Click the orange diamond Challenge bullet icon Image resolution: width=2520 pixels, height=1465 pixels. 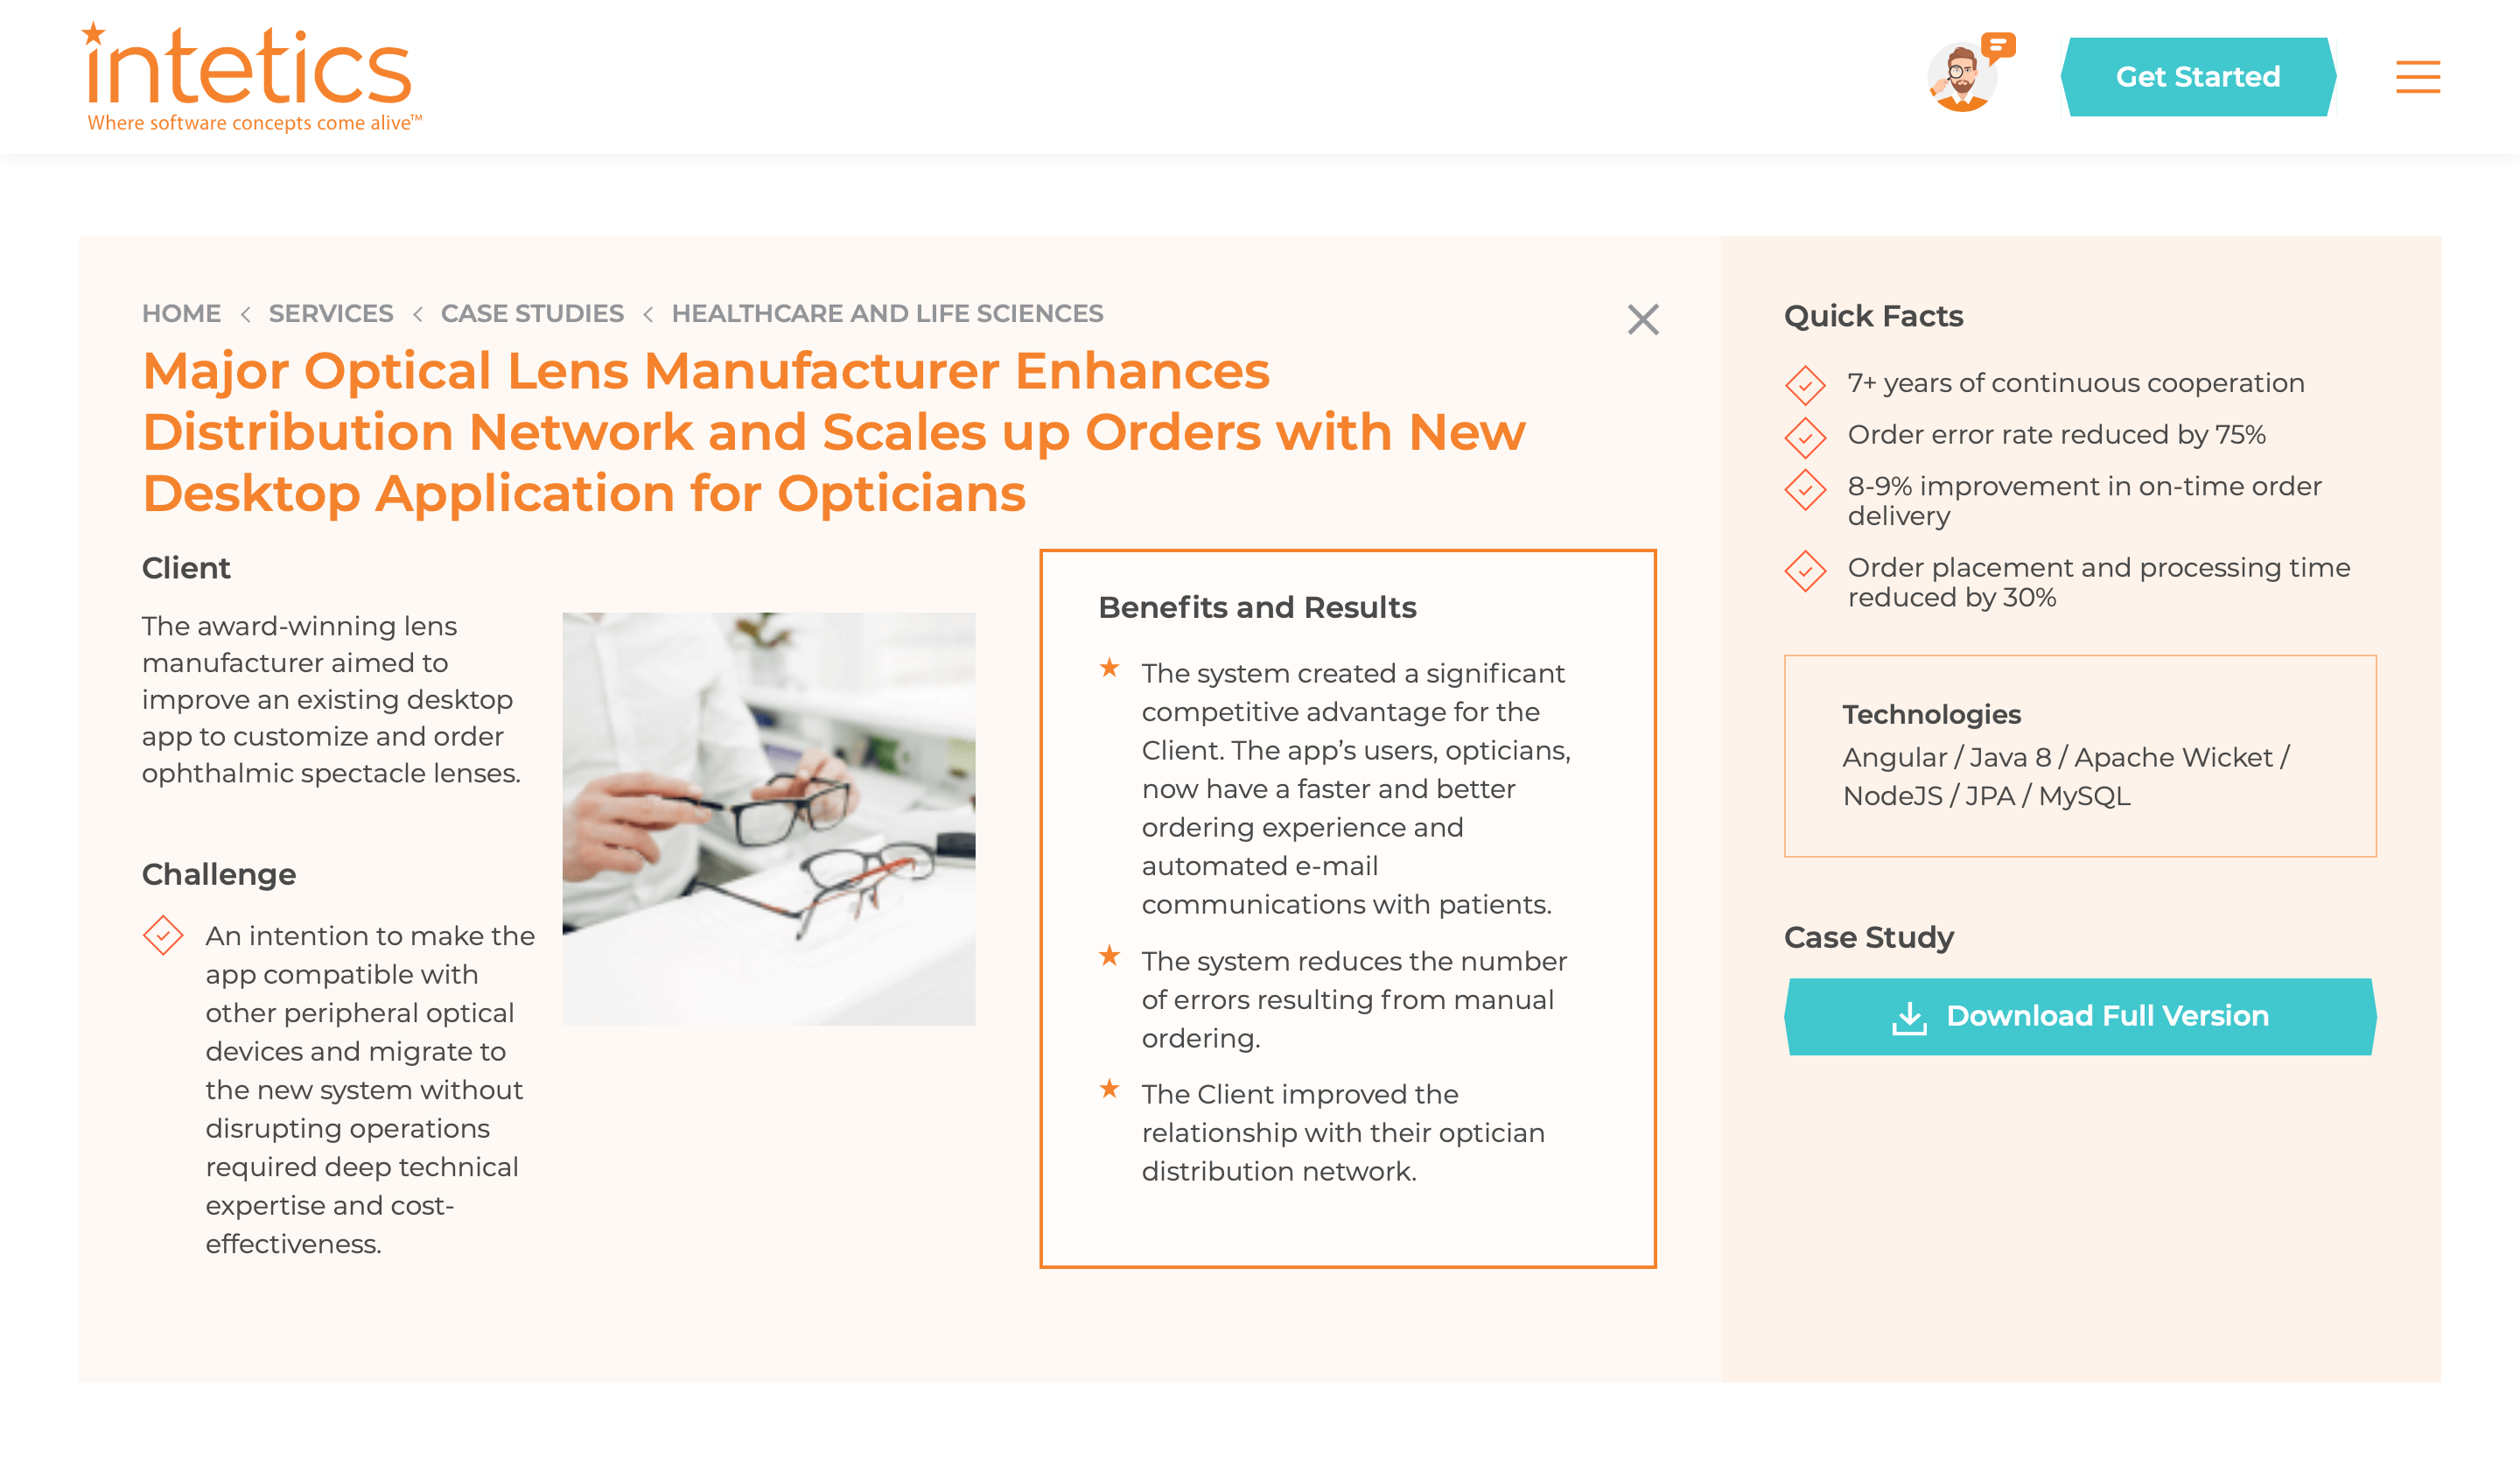[160, 935]
